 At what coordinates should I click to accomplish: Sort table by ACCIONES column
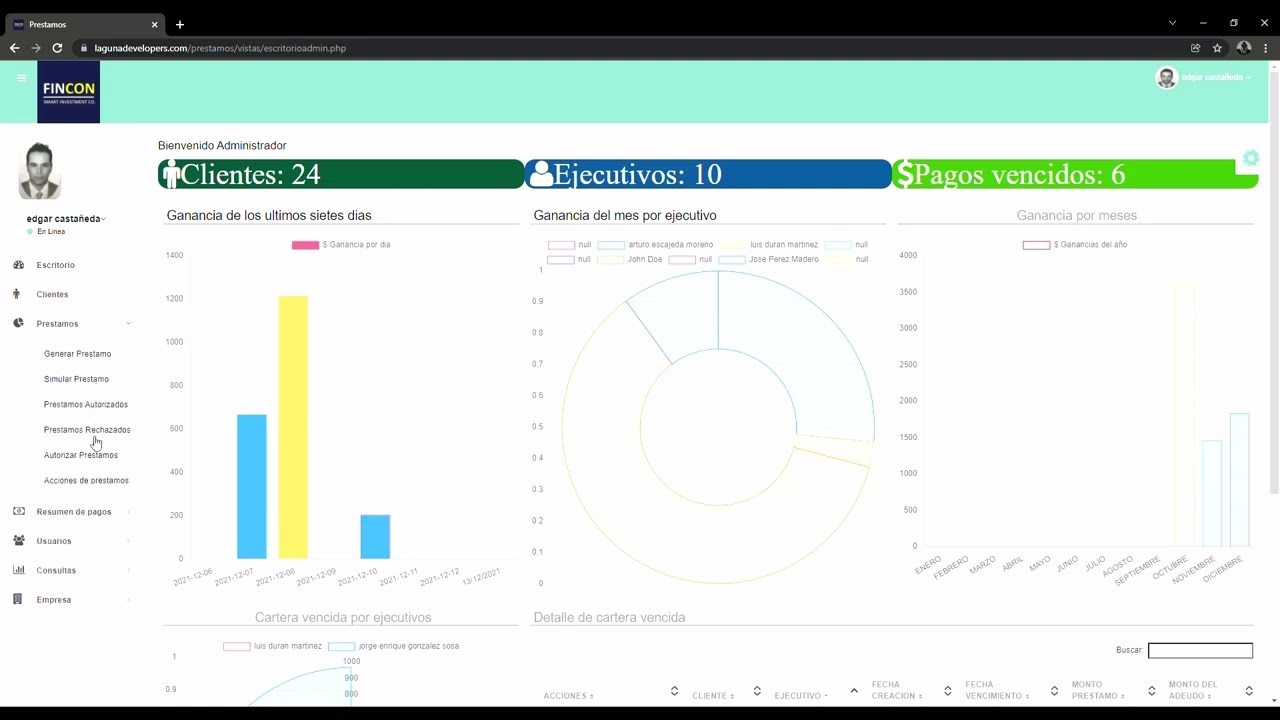click(x=611, y=692)
